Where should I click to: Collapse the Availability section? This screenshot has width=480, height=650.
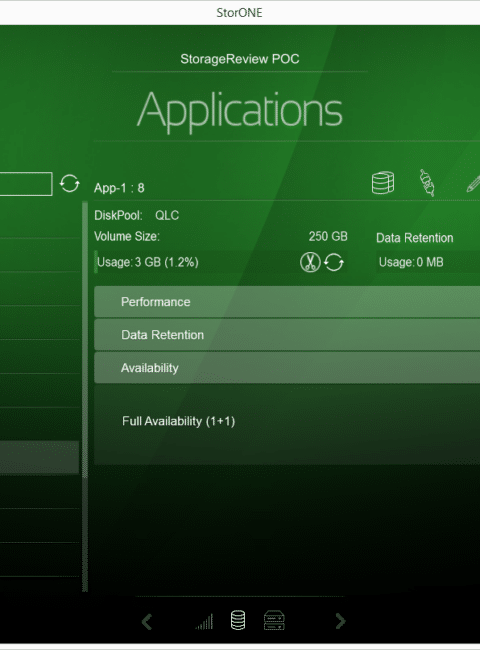[287, 368]
